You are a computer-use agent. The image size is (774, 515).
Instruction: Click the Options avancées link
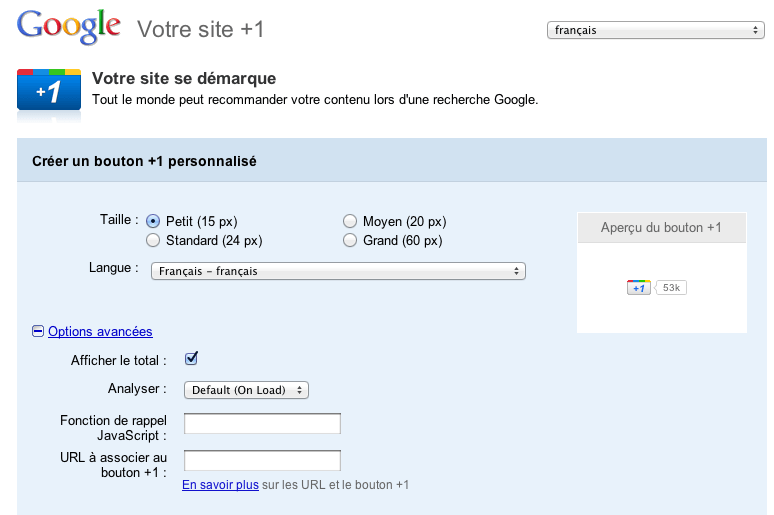coord(100,331)
